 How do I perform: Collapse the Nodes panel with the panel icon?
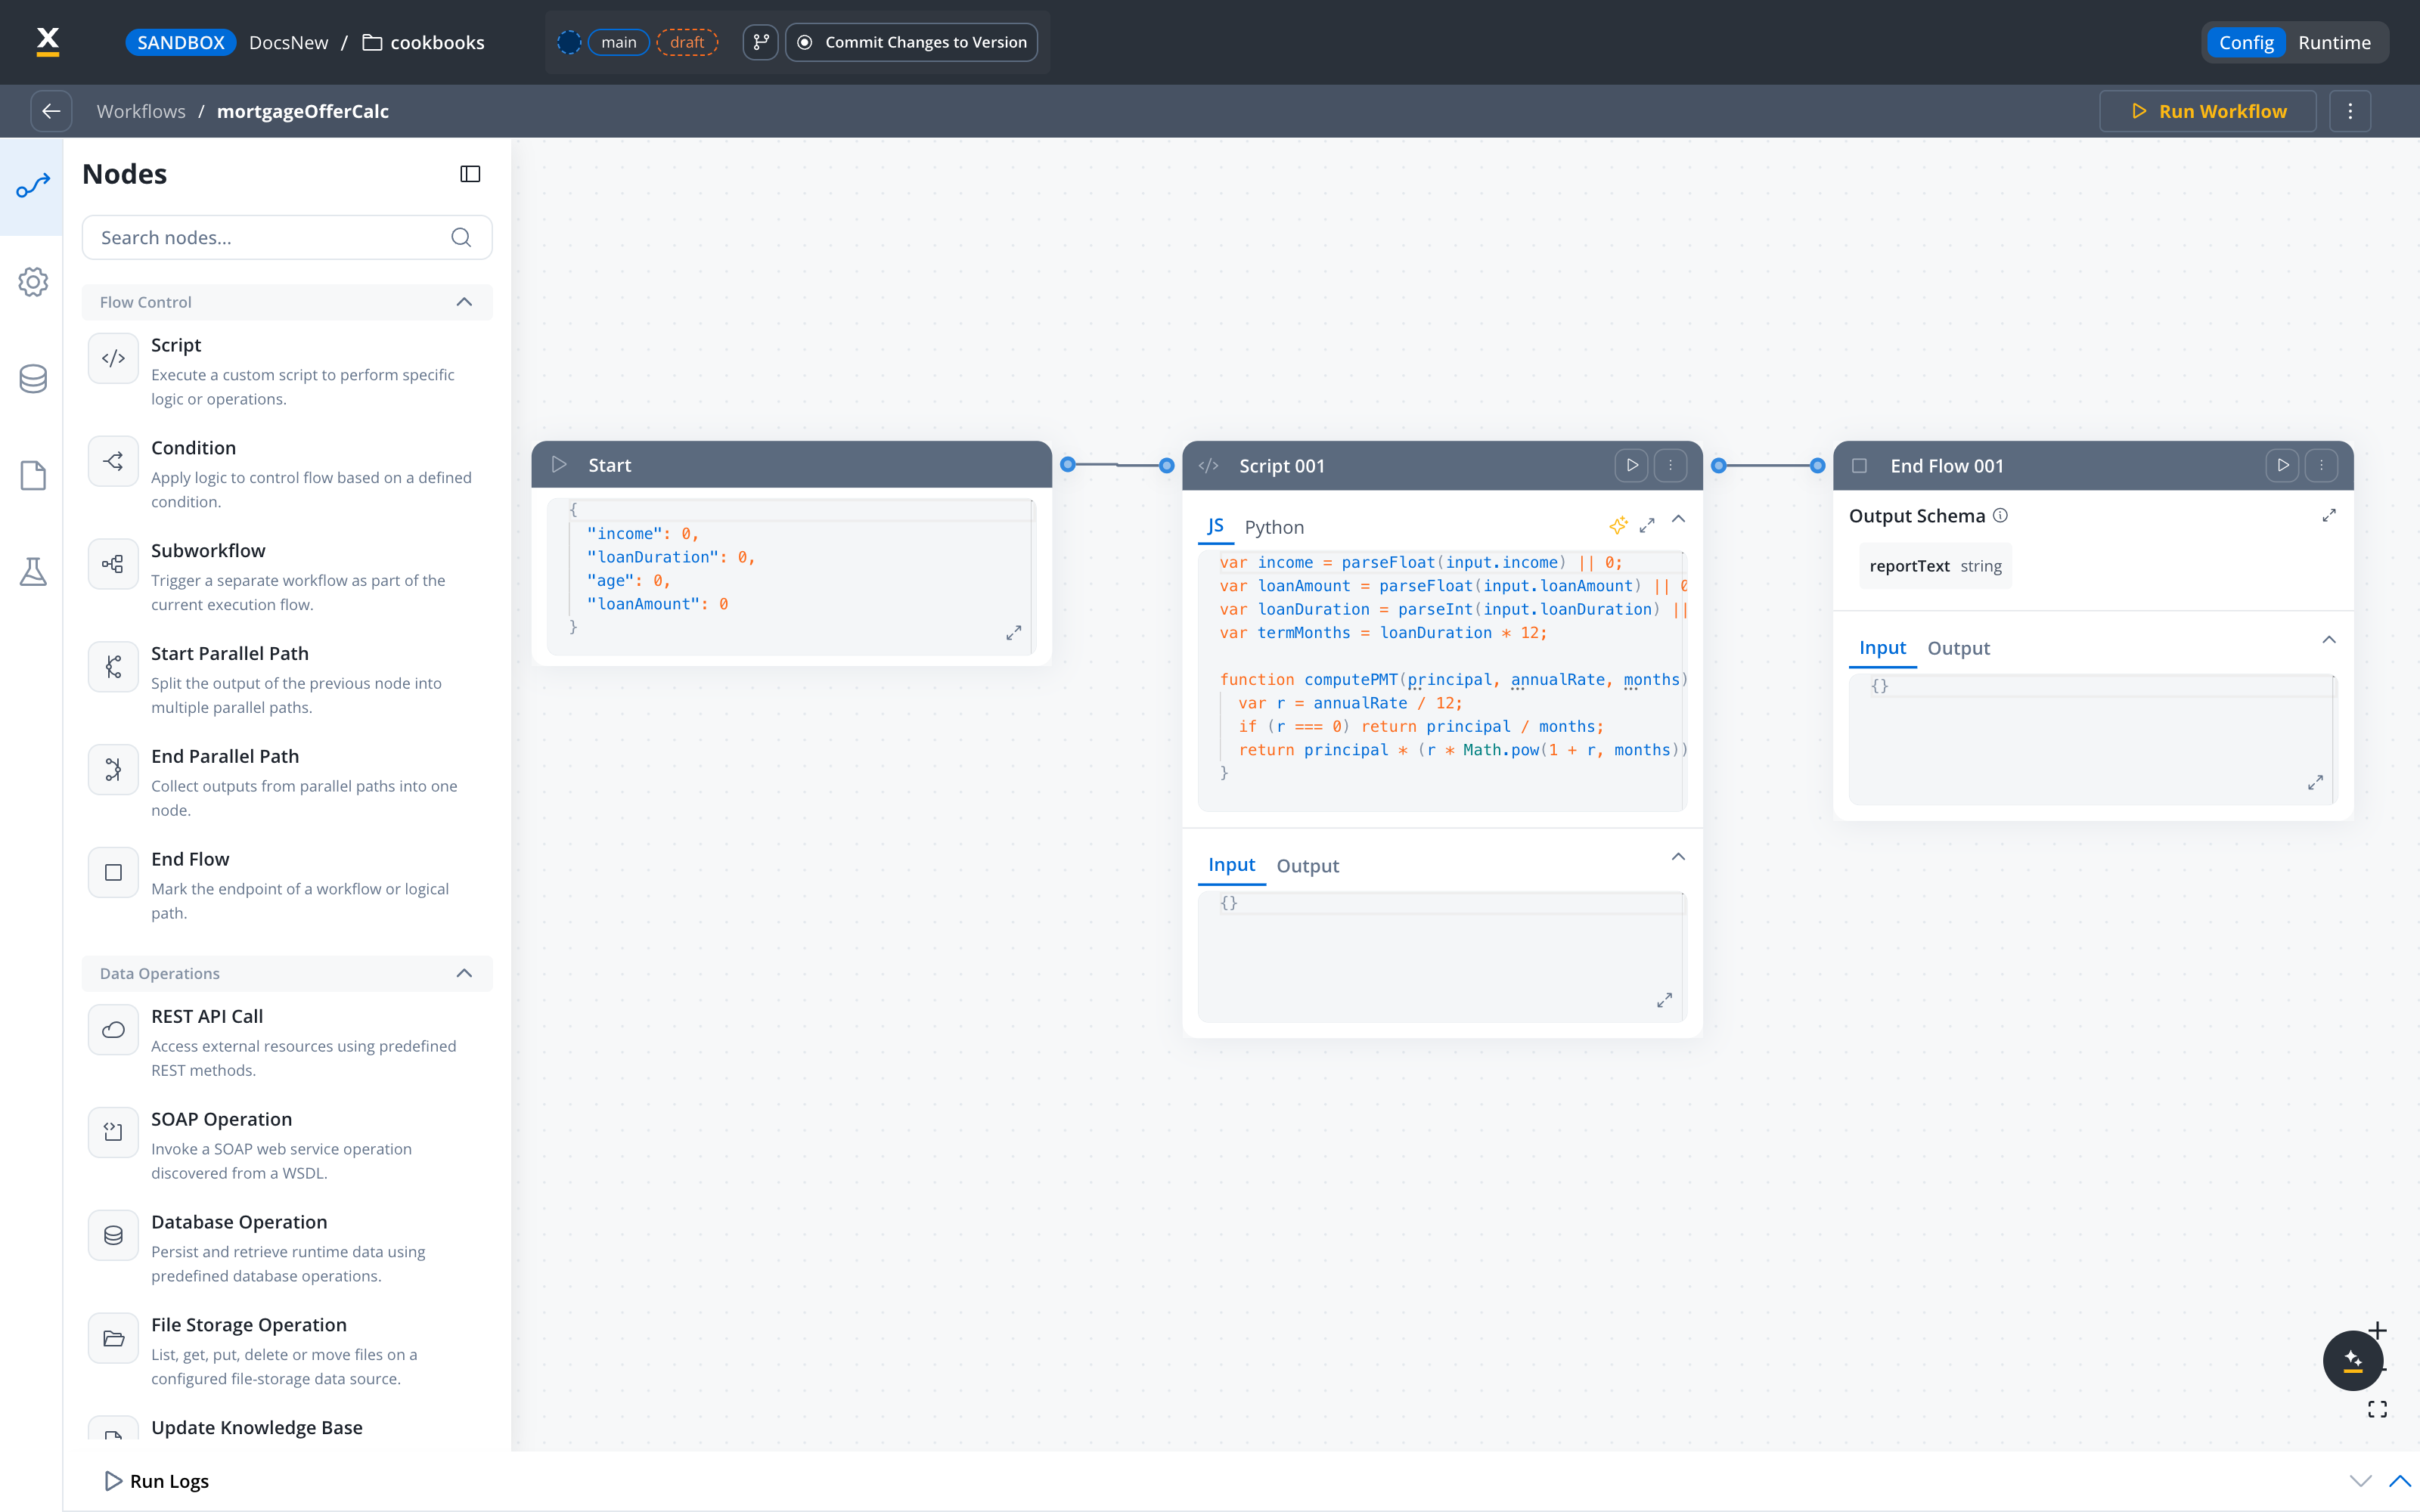(x=470, y=174)
